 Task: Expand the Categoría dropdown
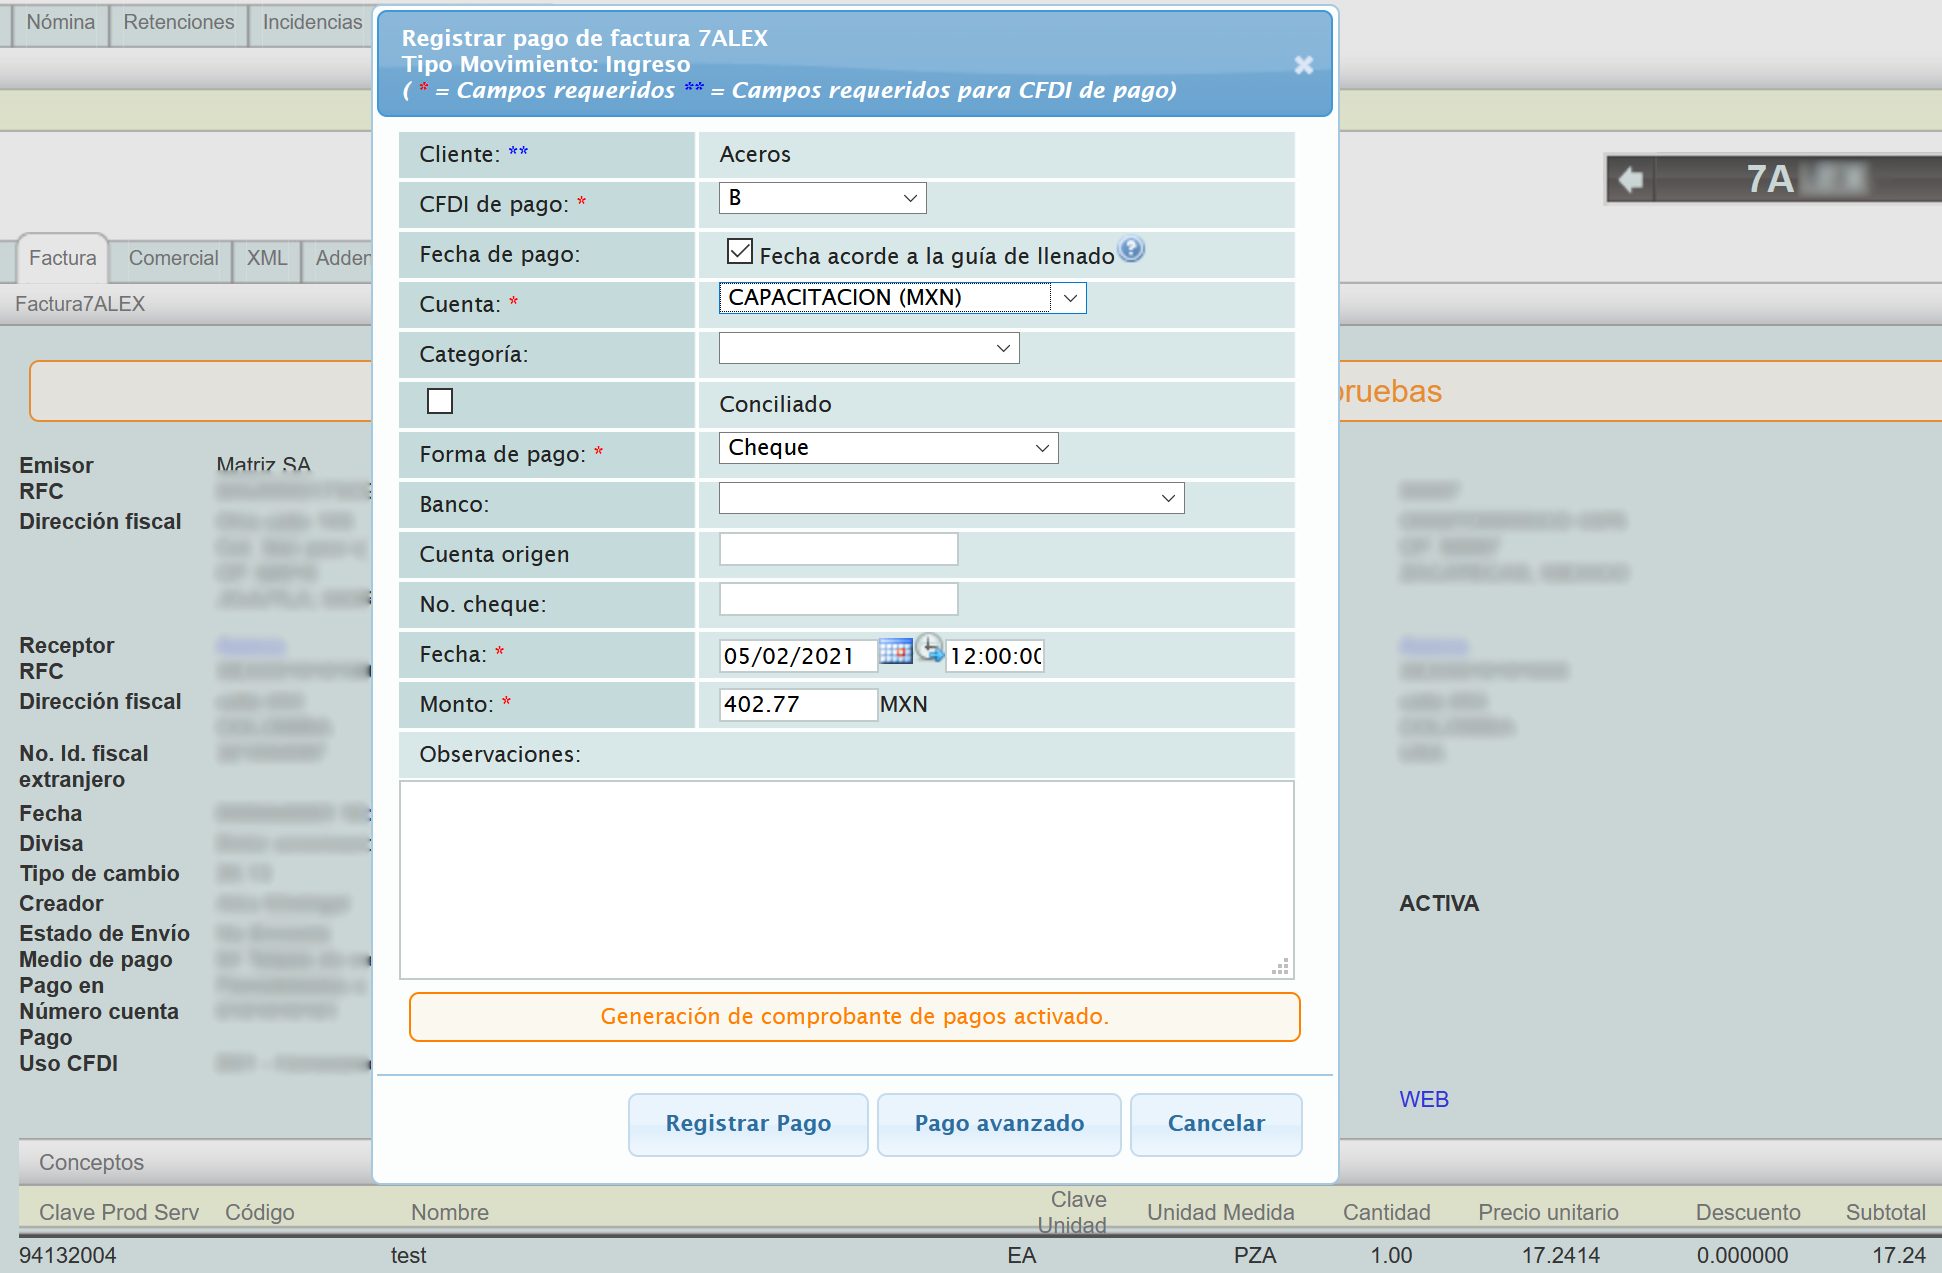pos(868,348)
